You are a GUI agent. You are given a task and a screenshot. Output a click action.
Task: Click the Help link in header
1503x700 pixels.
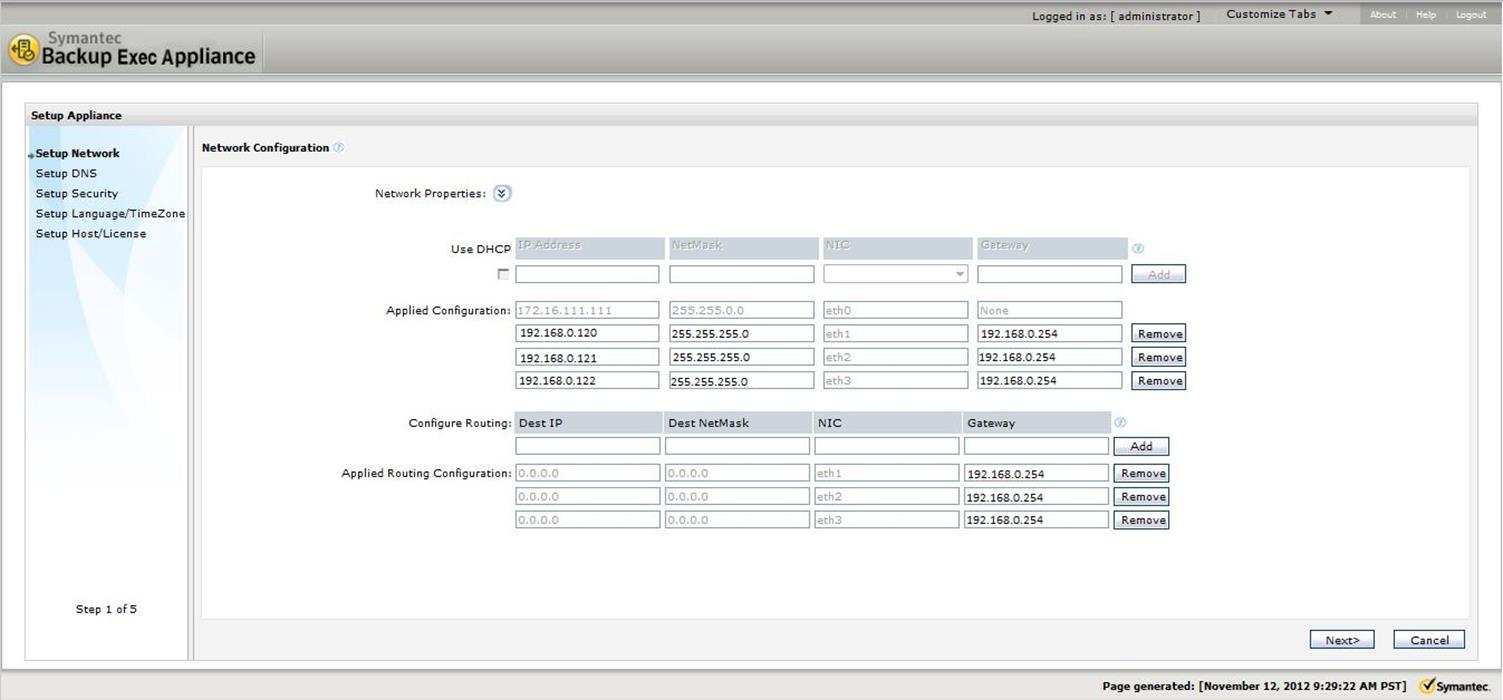1426,15
